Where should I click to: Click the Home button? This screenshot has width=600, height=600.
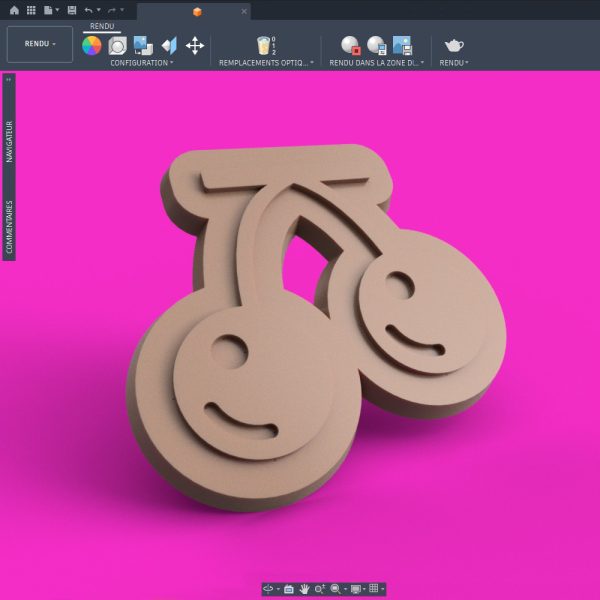(14, 10)
